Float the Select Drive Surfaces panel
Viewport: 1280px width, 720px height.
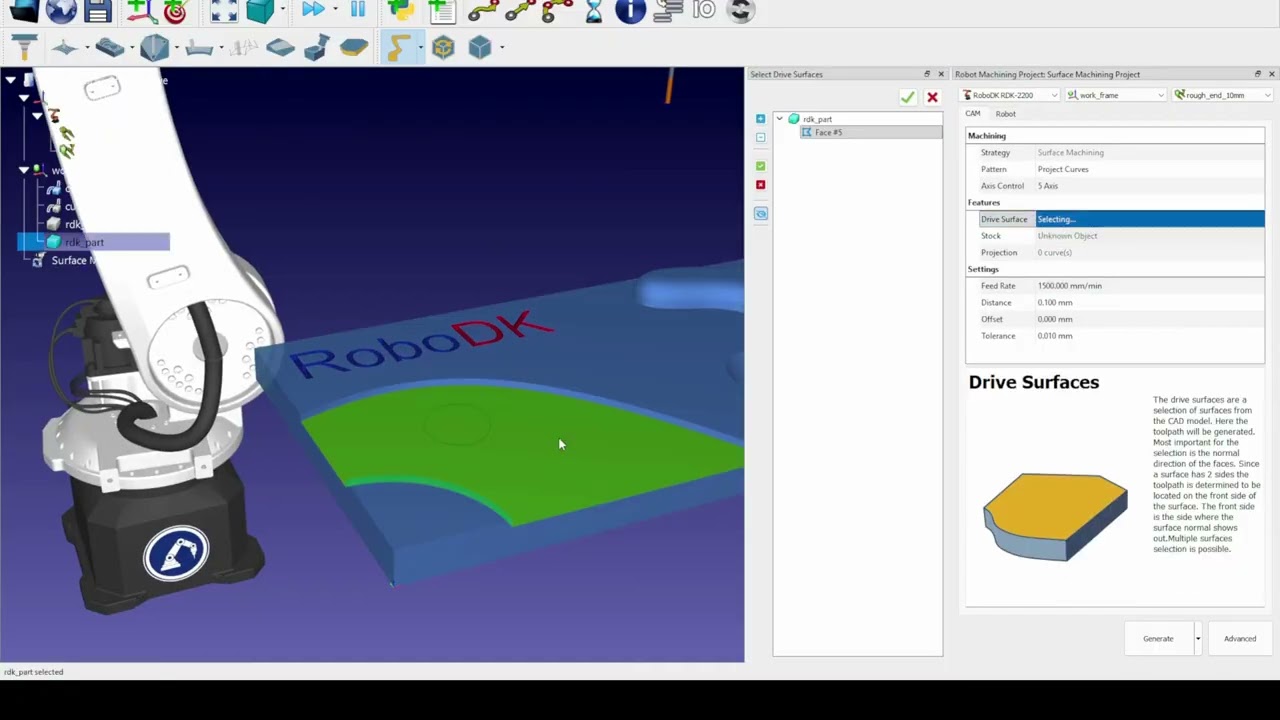coord(927,74)
